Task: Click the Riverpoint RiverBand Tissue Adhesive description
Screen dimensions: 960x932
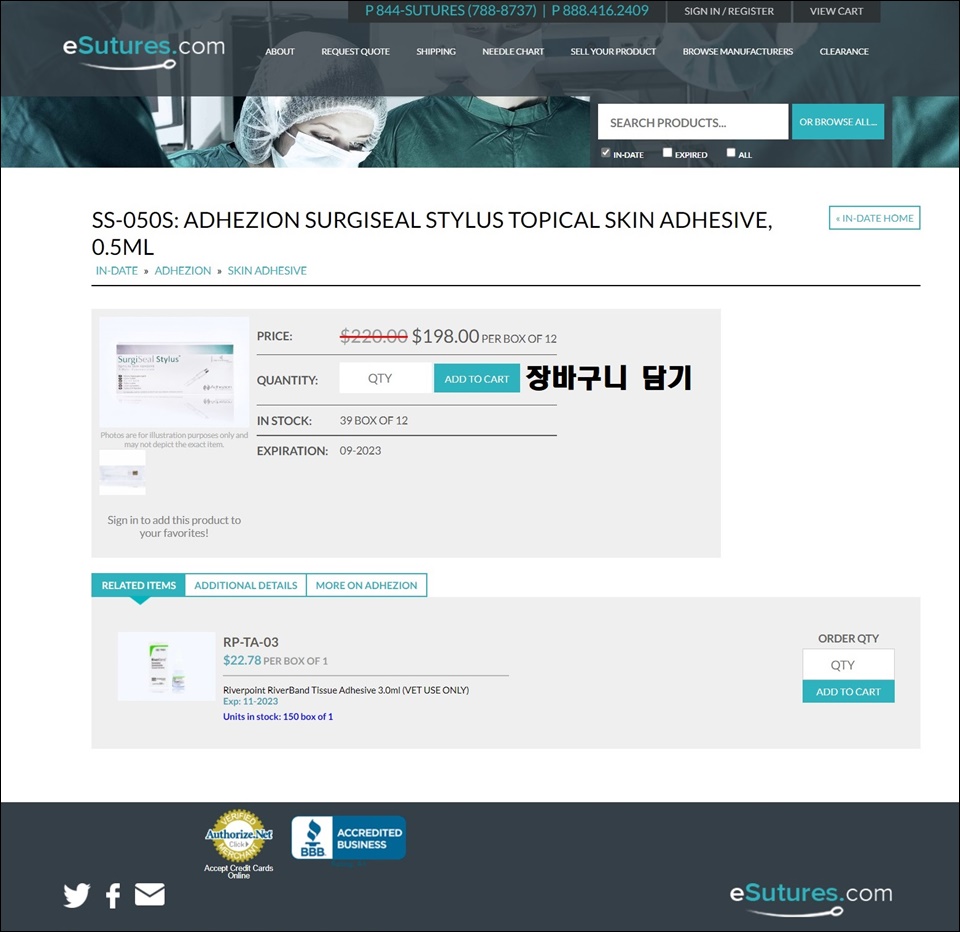Action: (x=346, y=690)
